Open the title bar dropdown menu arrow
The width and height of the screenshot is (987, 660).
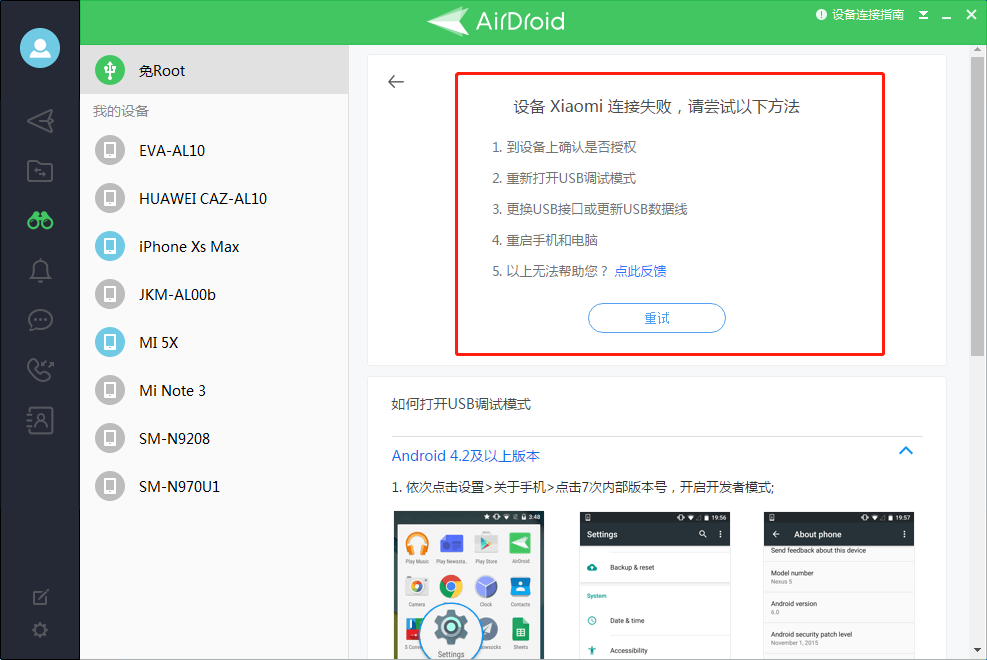coord(923,15)
